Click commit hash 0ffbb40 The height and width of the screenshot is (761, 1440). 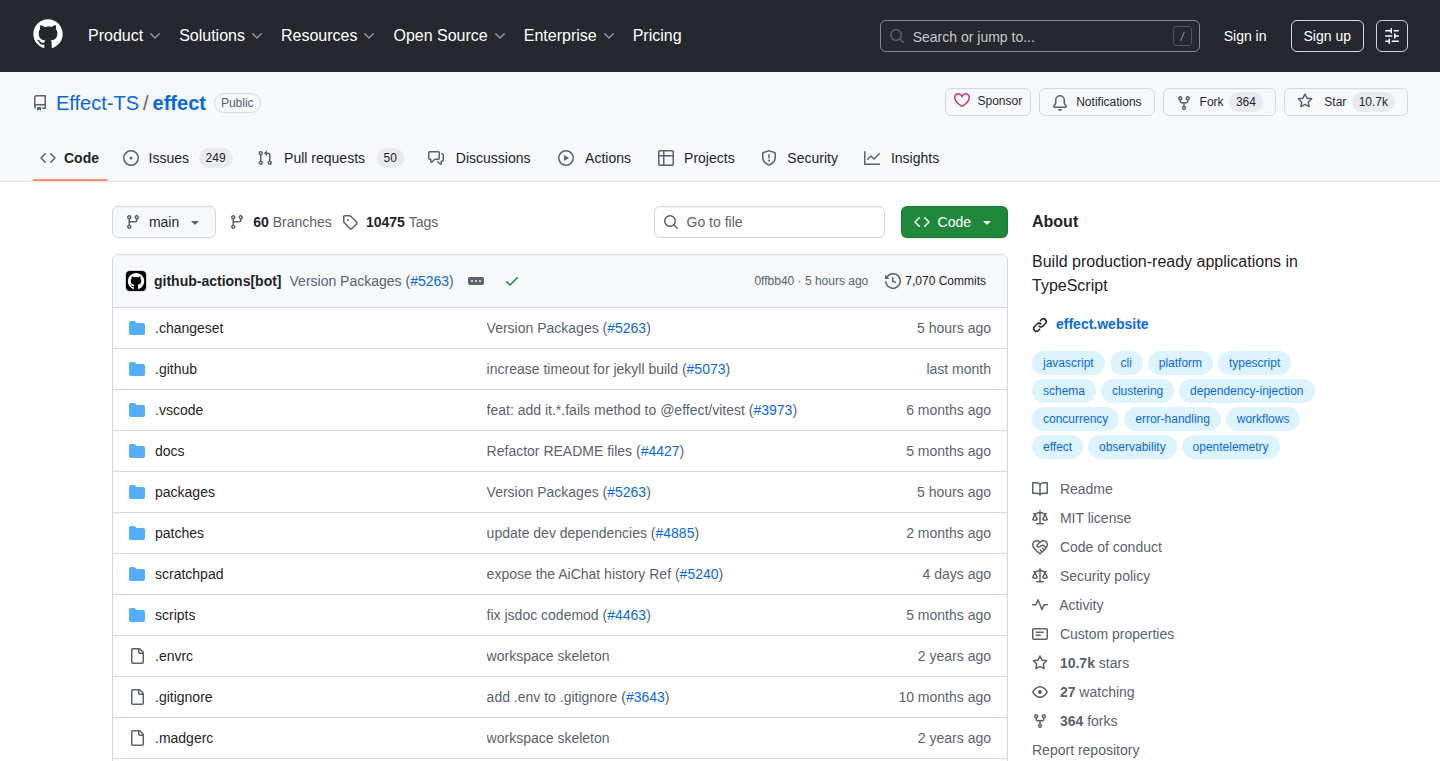(x=774, y=281)
